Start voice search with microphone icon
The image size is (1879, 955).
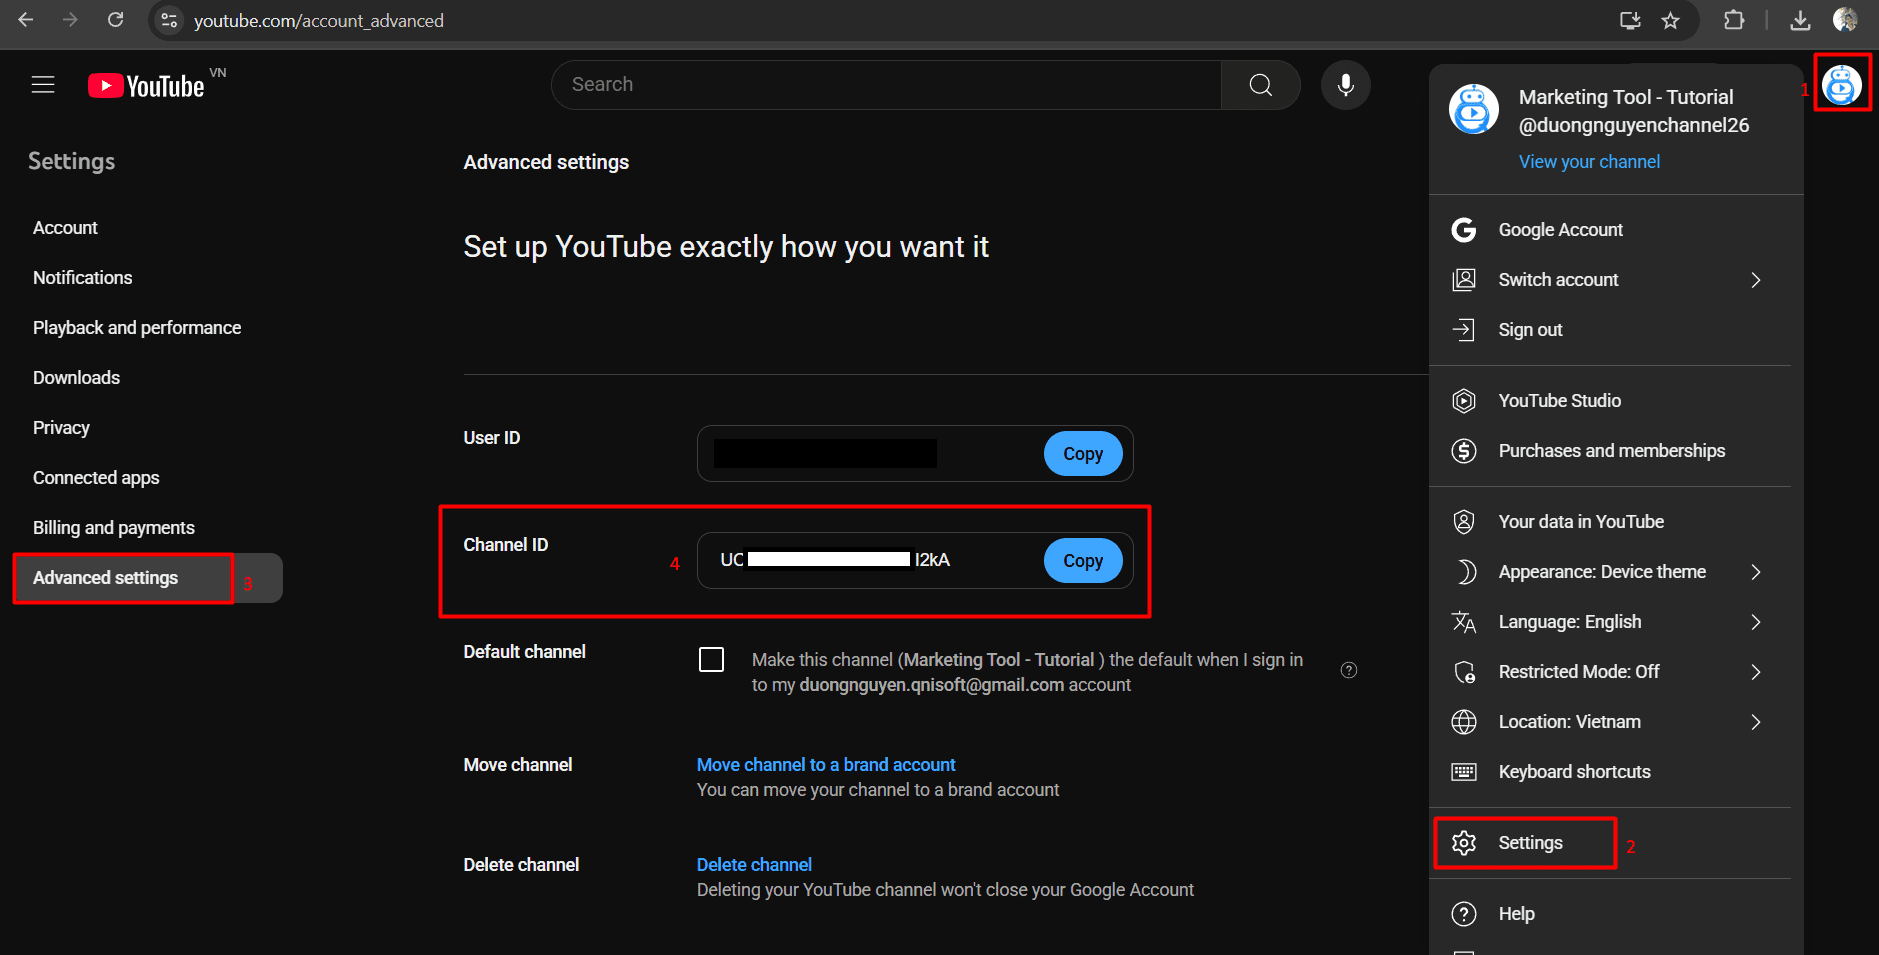[1346, 85]
